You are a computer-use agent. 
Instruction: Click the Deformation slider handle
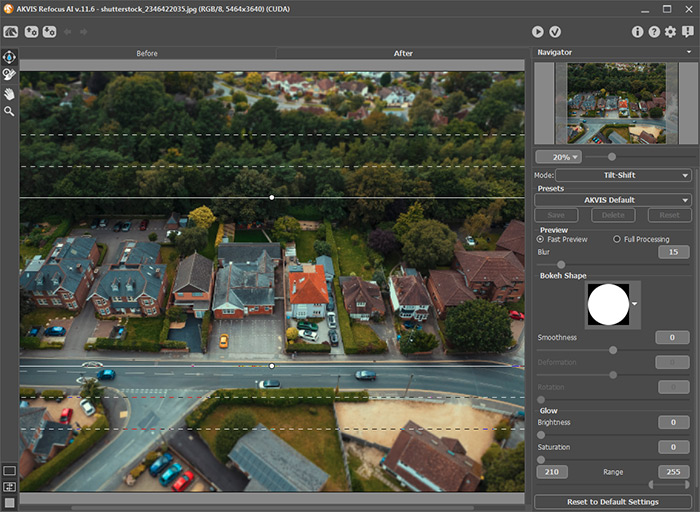613,375
